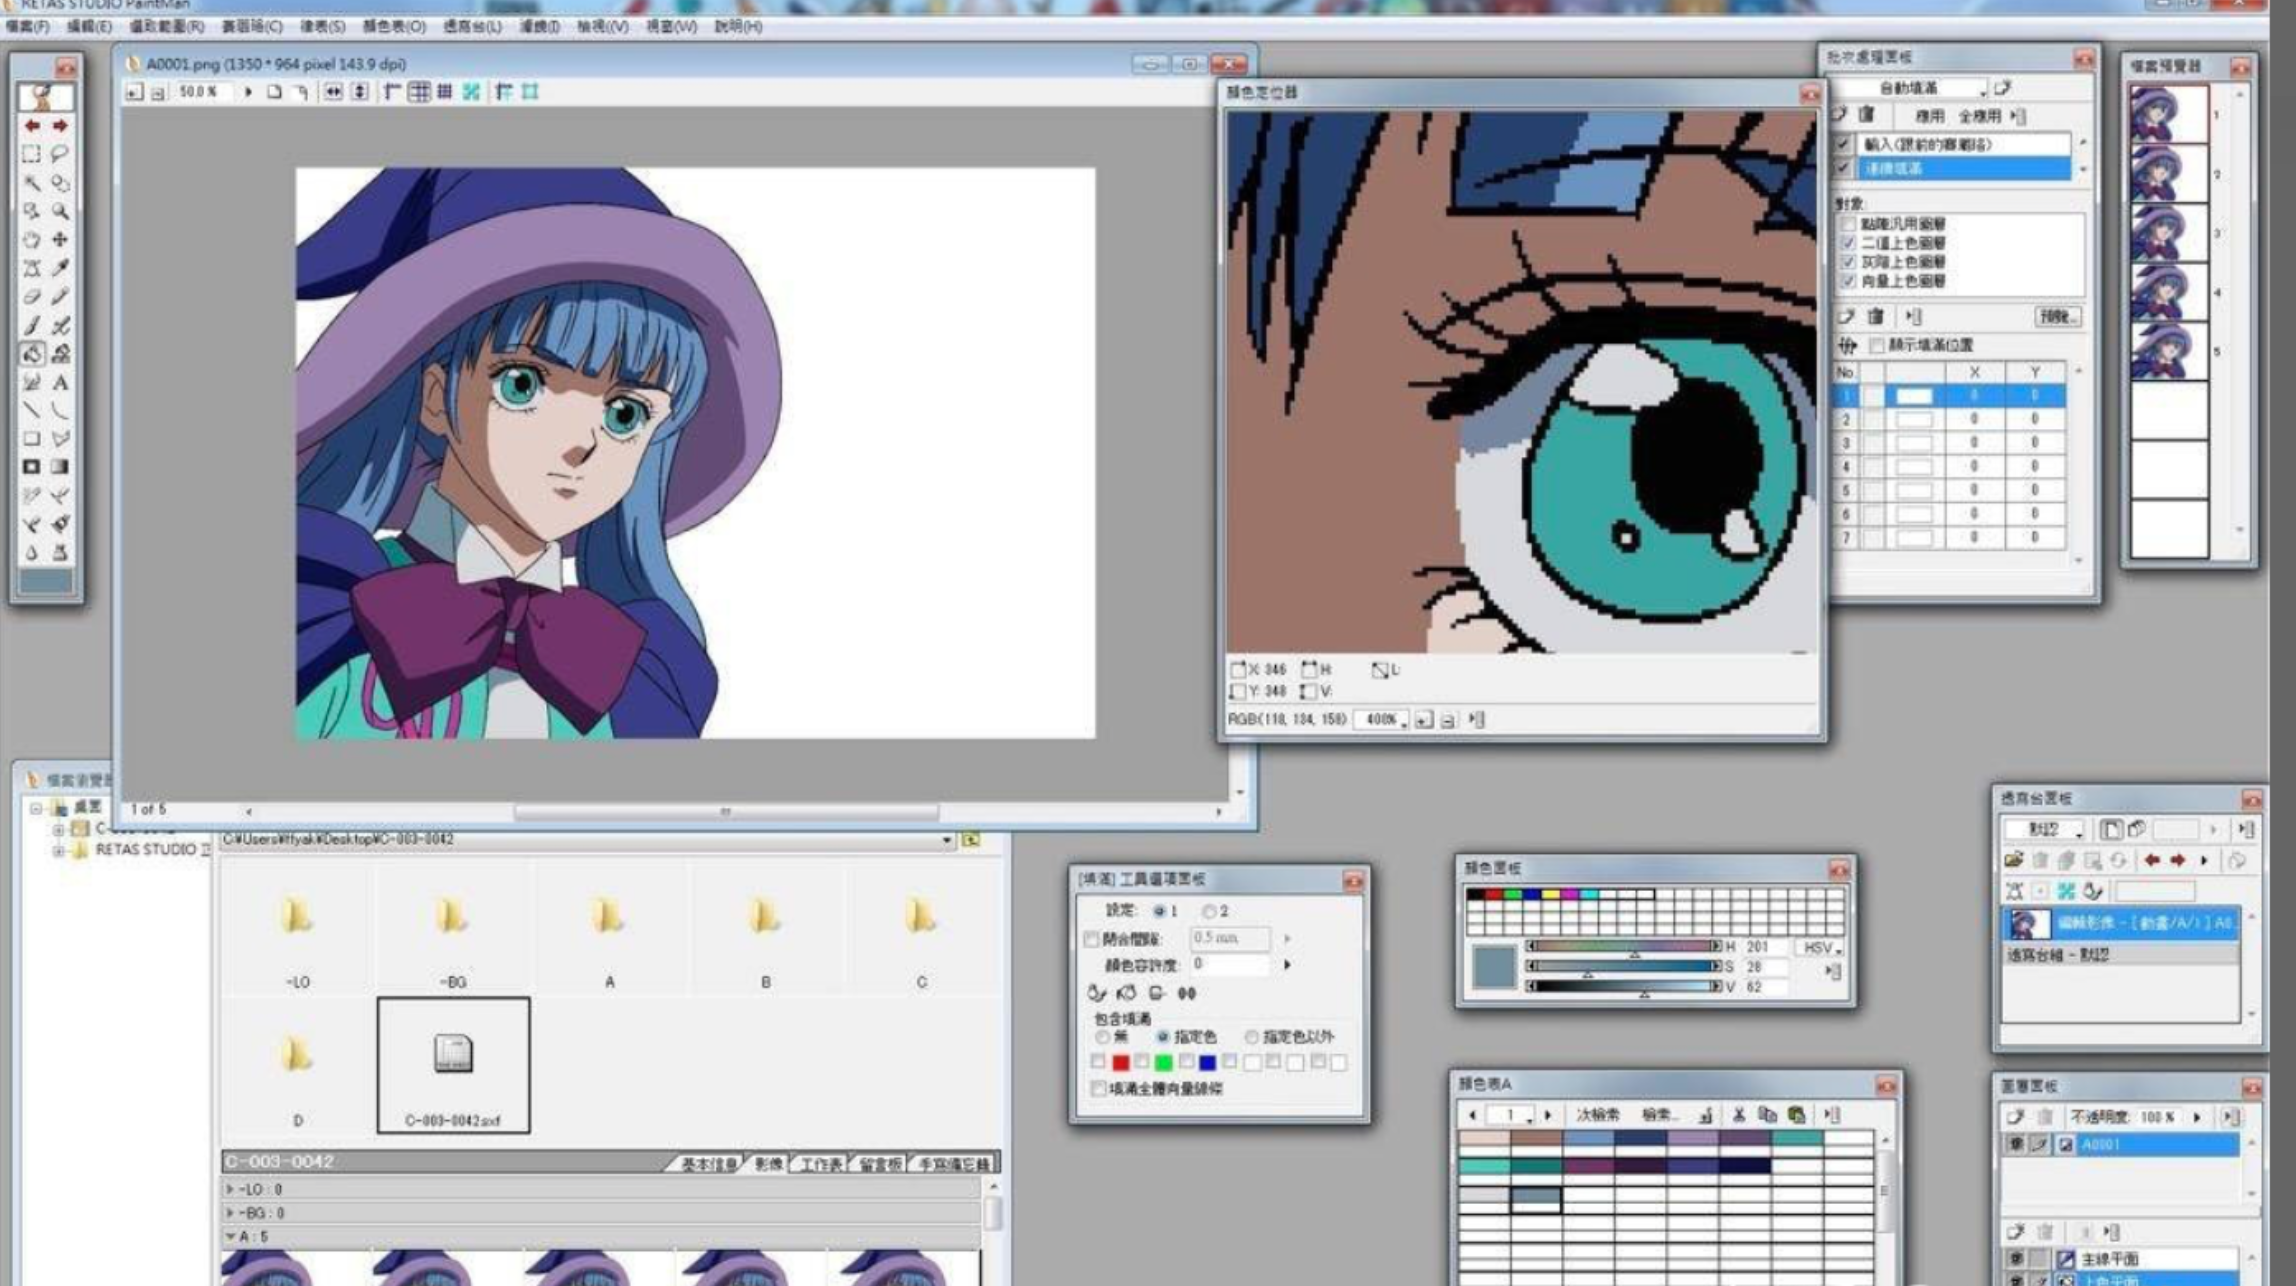Expand the RETAS STUDIO tree node
The image size is (2296, 1286).
(59, 851)
